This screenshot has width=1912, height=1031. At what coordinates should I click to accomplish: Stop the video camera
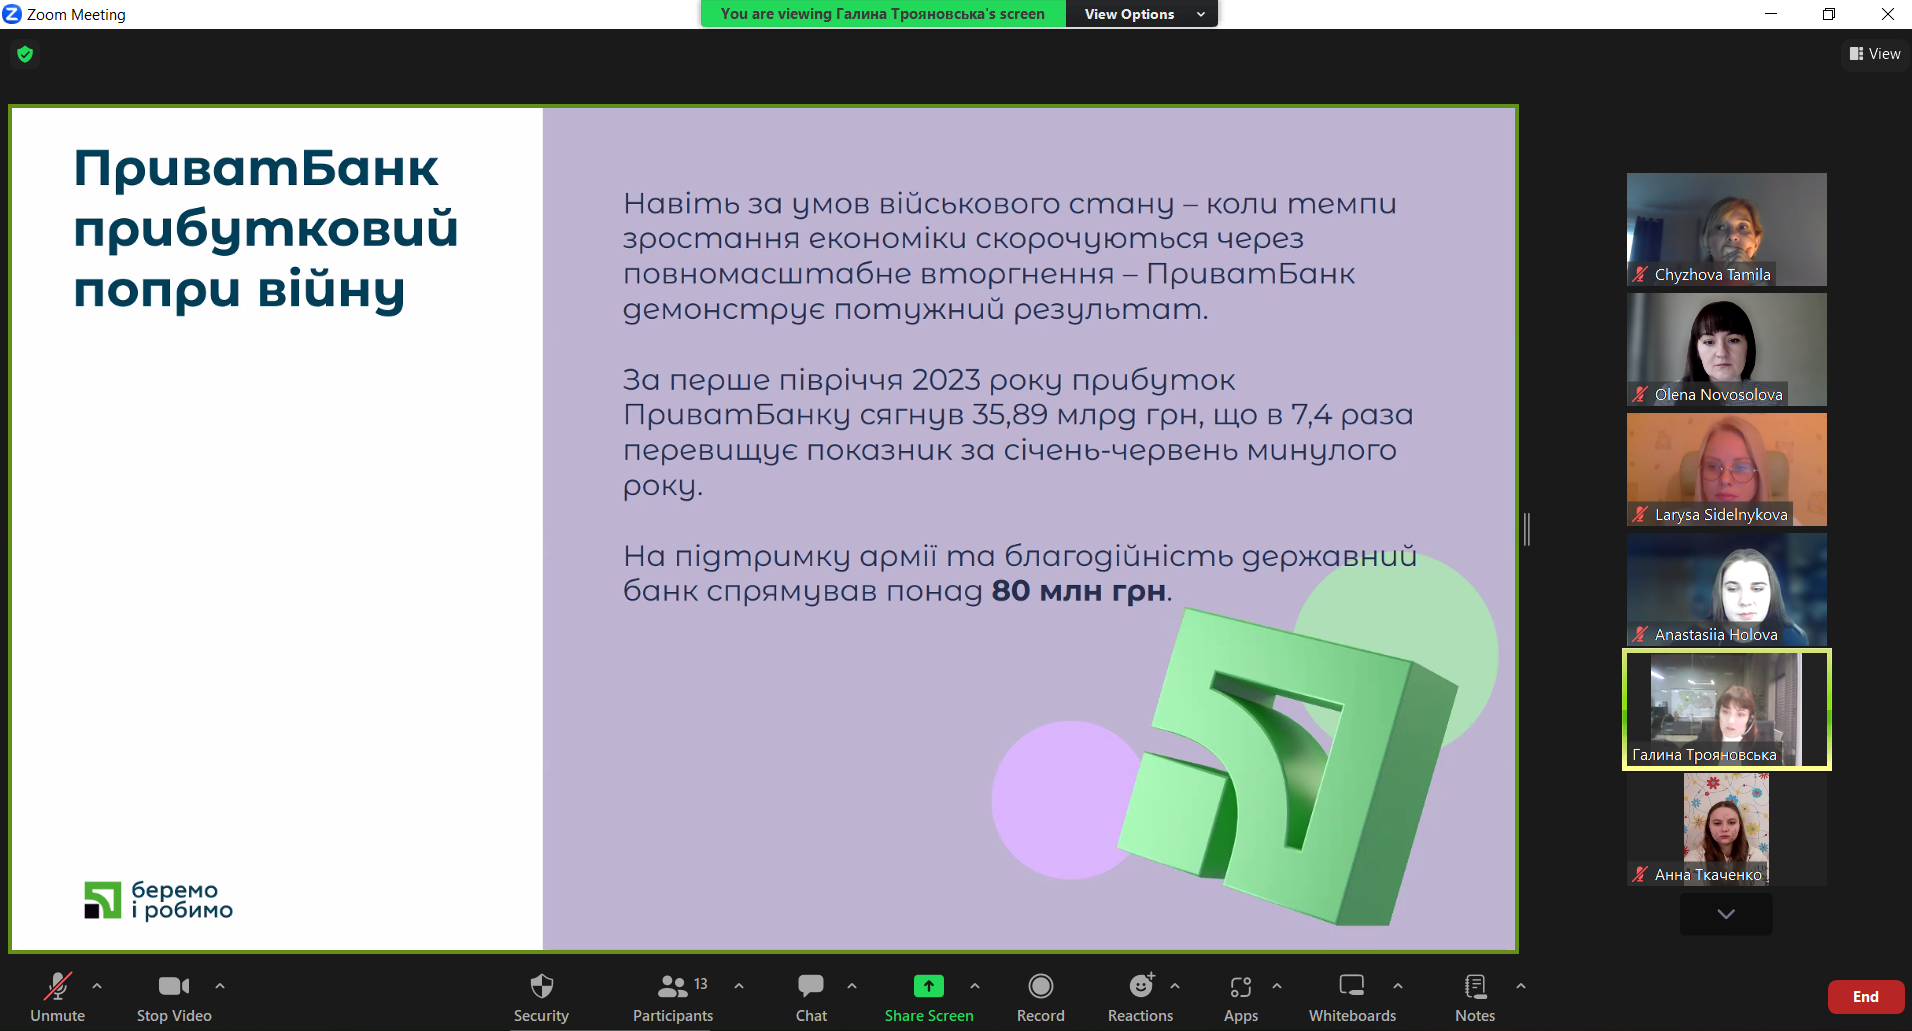click(174, 997)
